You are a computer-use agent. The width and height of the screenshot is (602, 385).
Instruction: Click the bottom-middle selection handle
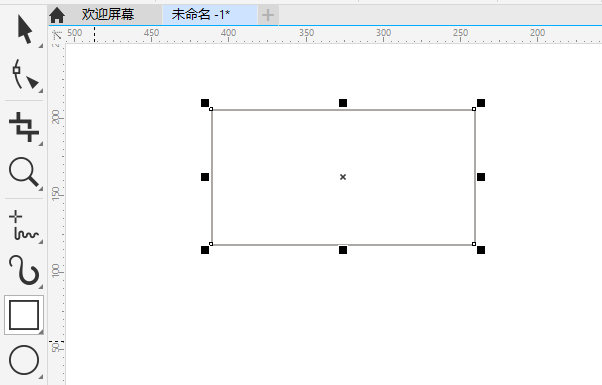[343, 250]
